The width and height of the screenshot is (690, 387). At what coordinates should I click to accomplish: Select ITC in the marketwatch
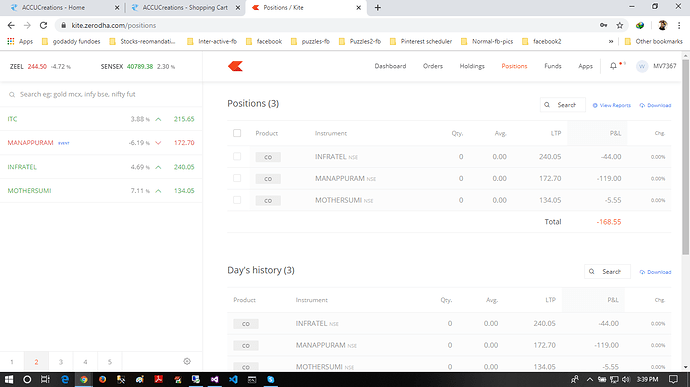(x=101, y=119)
